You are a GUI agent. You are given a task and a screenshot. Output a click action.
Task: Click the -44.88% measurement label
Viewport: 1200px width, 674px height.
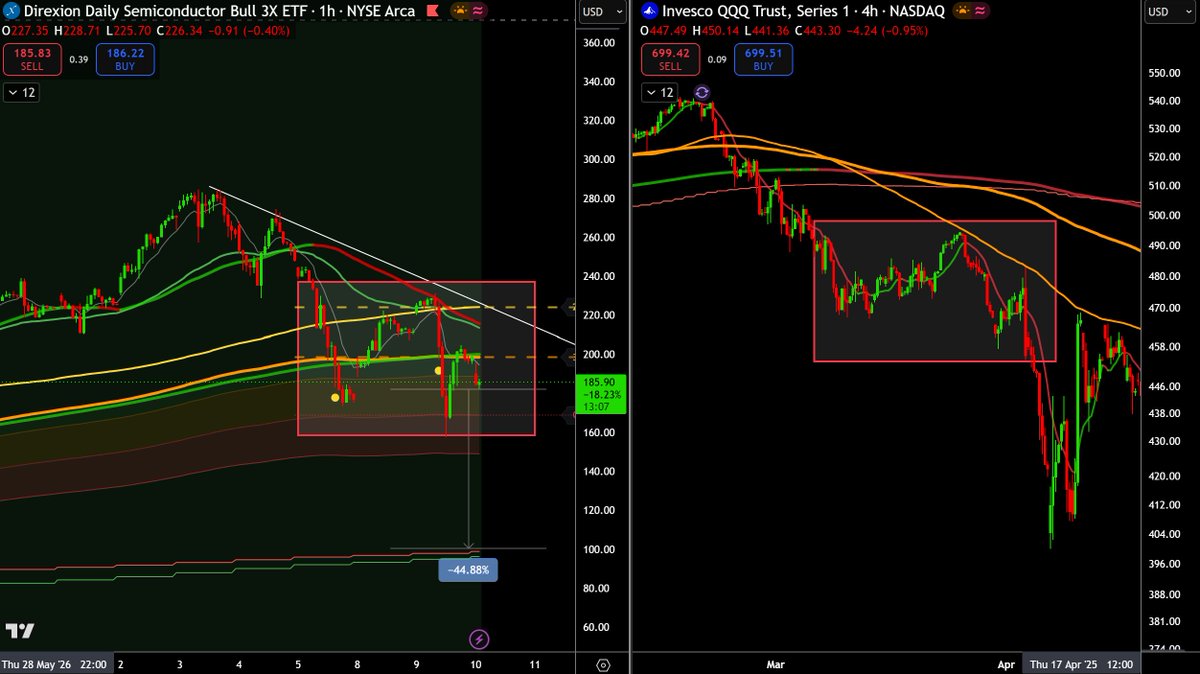(x=469, y=570)
